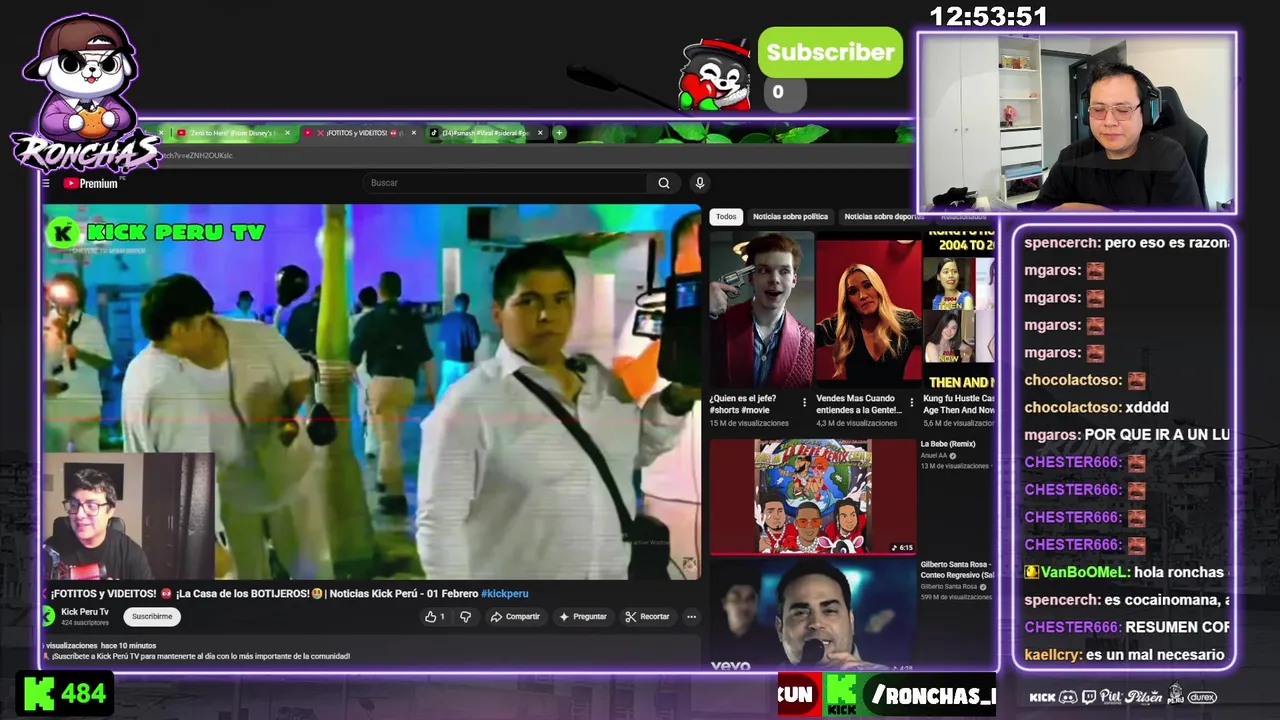Click the 'Compartir' share button

[x=515, y=617]
